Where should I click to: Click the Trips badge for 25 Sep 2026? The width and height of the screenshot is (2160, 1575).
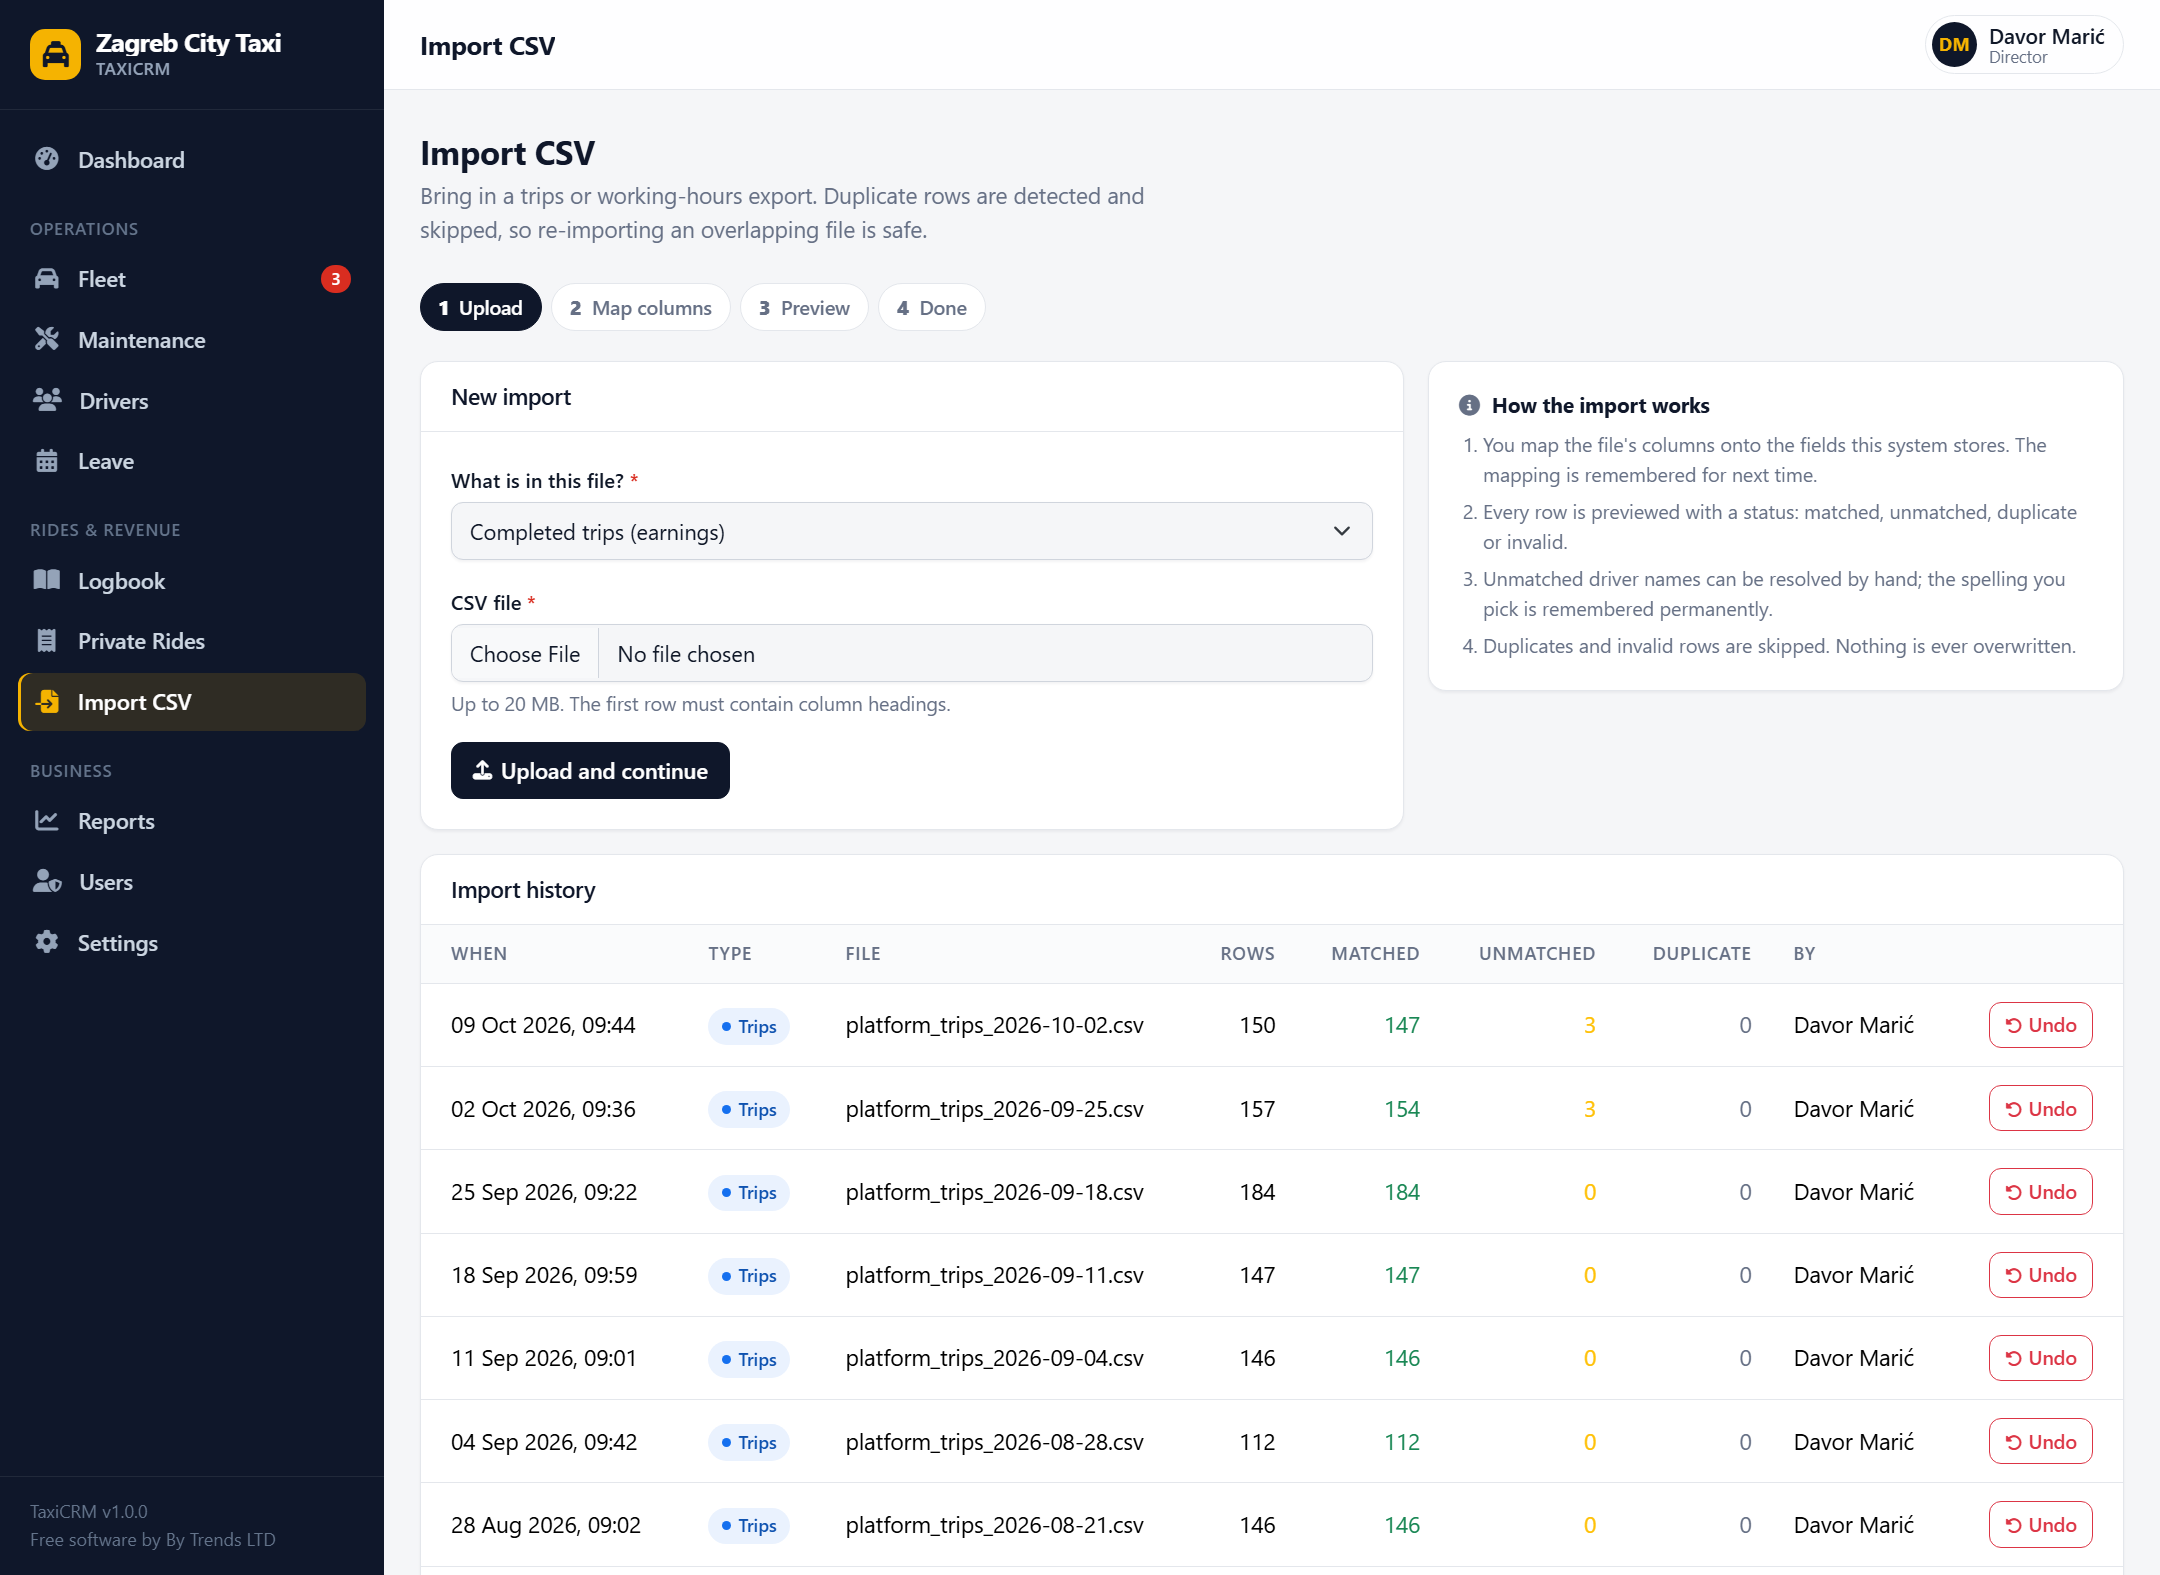tap(749, 1193)
